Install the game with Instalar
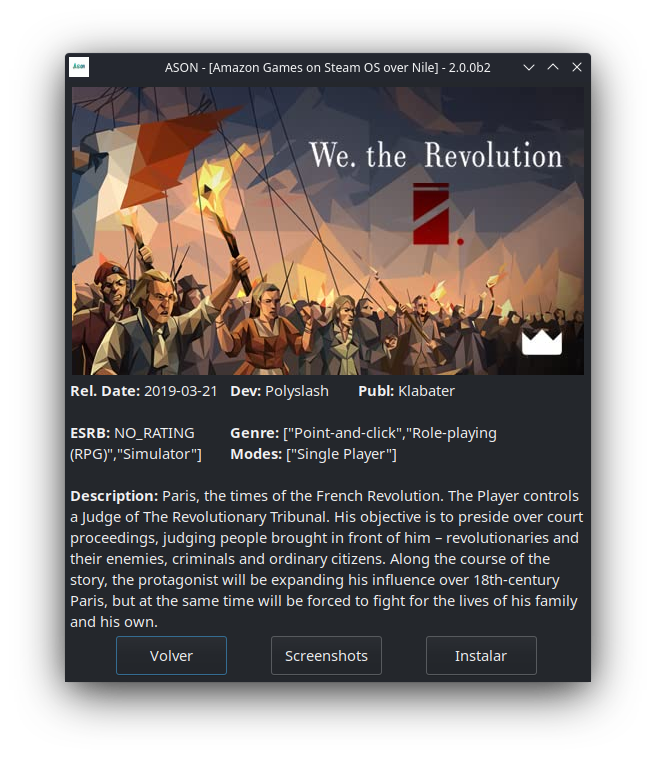Screen dimensions: 656x759 pyautogui.click(x=481, y=655)
